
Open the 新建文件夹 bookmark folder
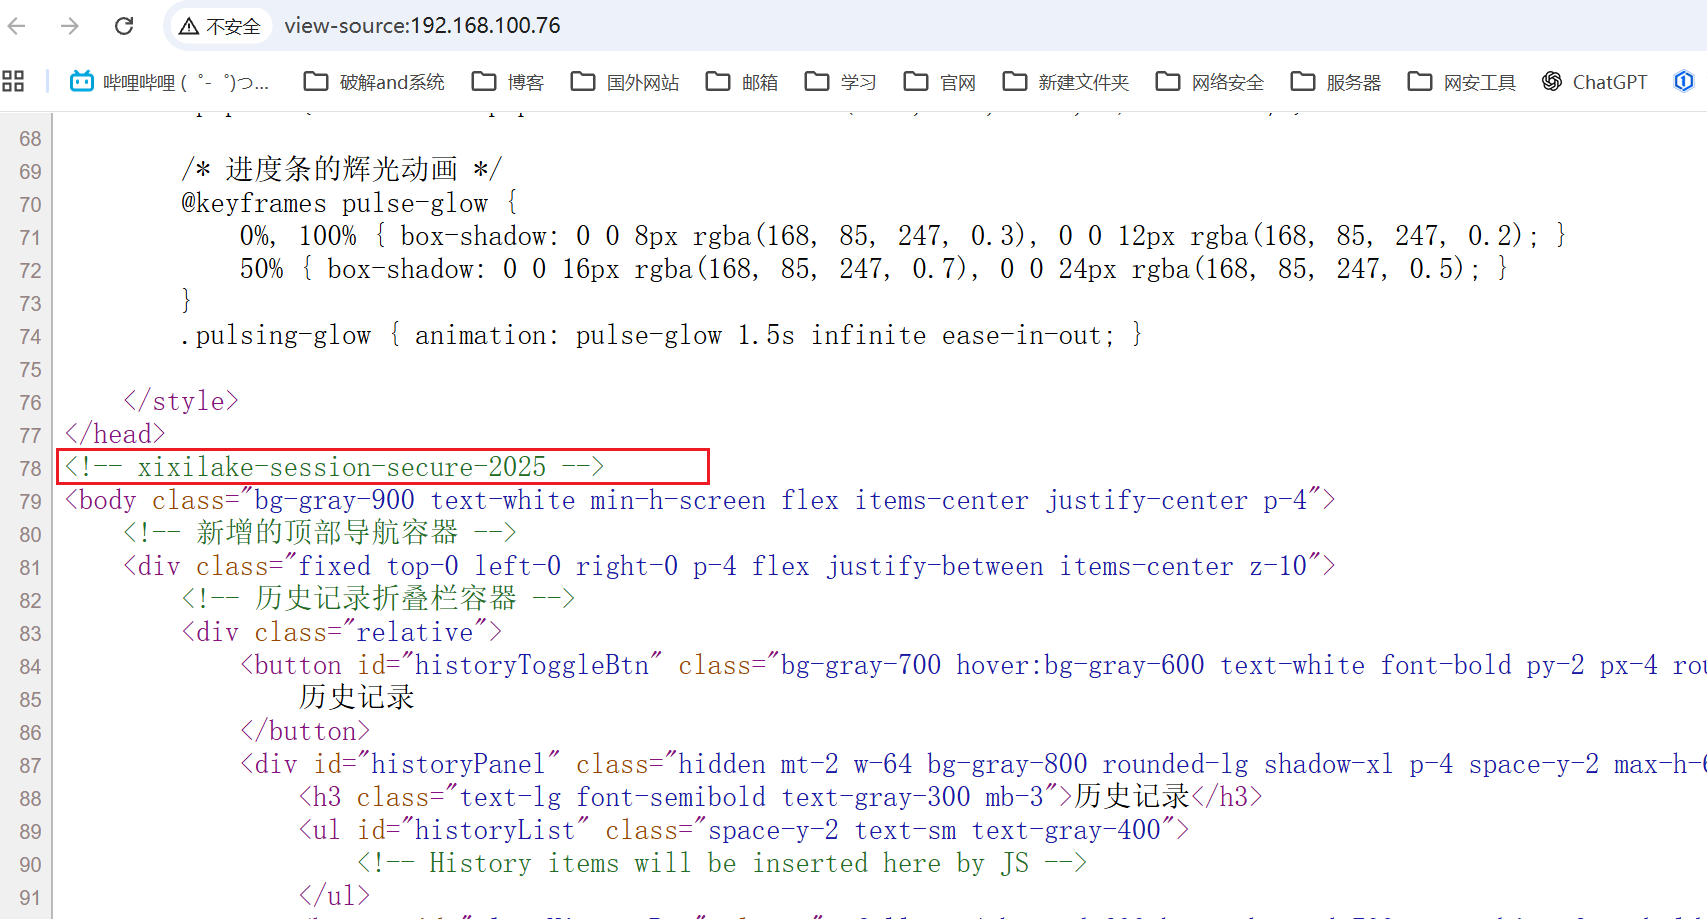[1066, 82]
